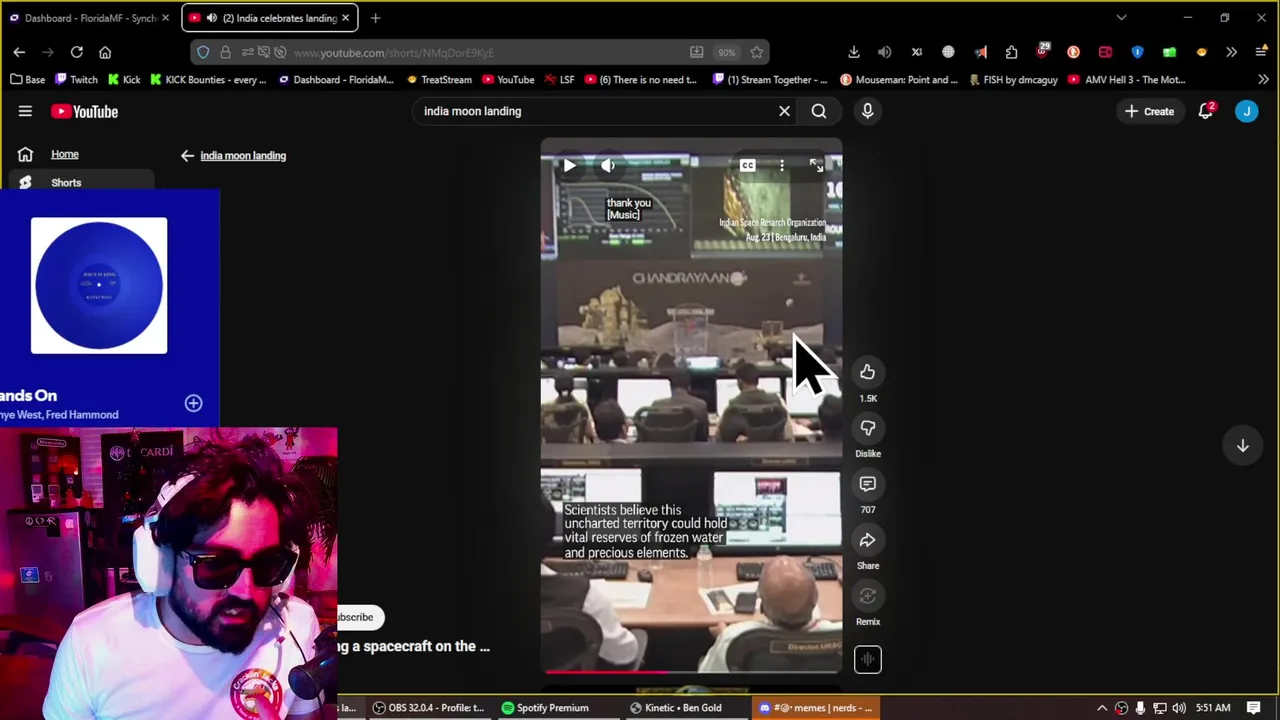The image size is (1280, 720).
Task: Click the 'india moon landing' back link
Action: coord(243,155)
